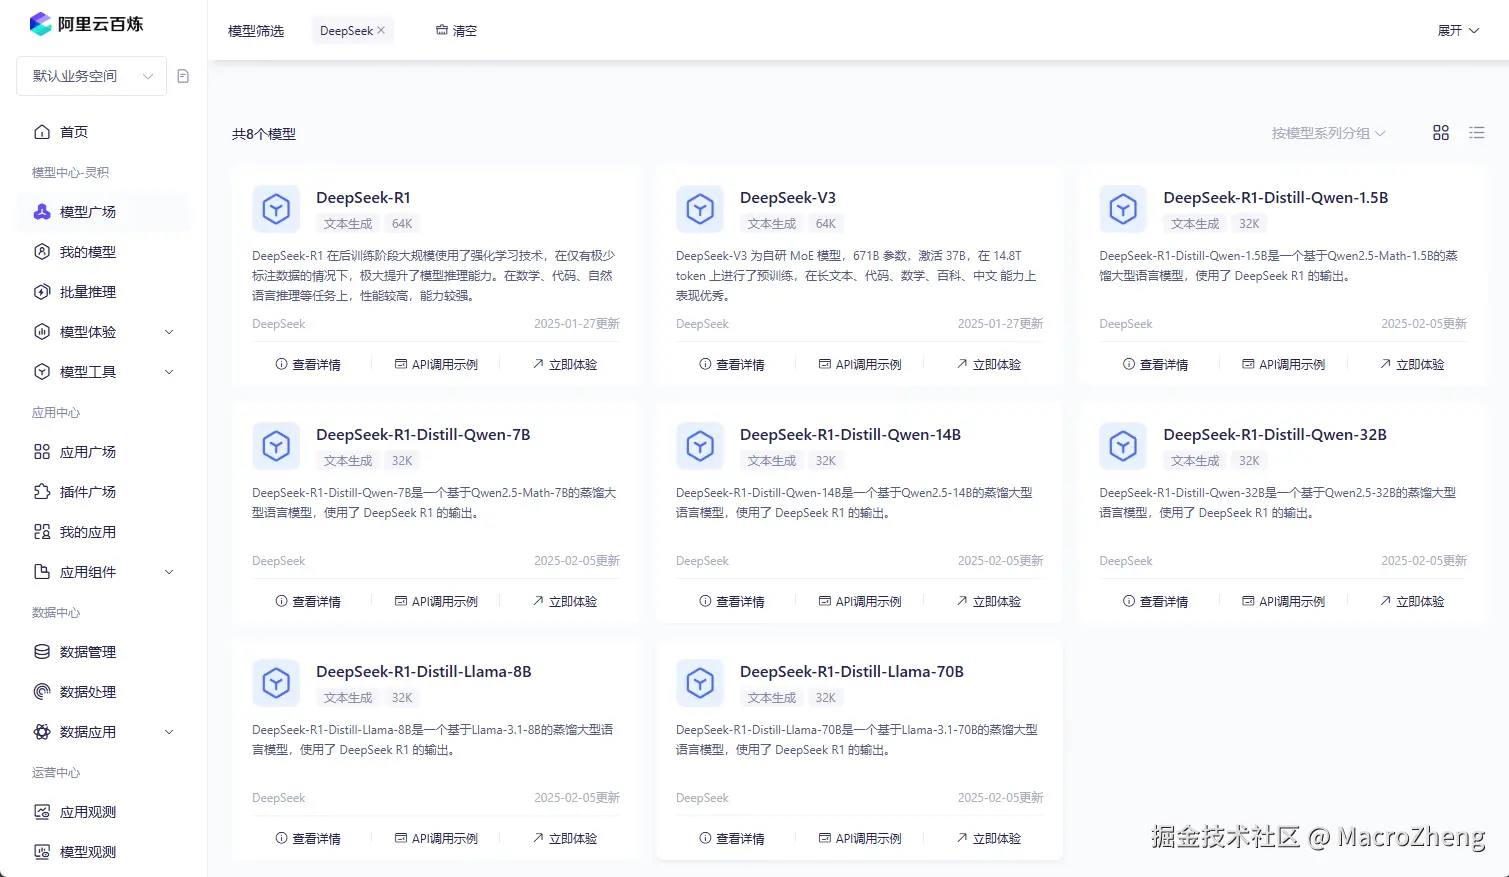The height and width of the screenshot is (877, 1509).
Task: Click the 模型广场 sidebar icon
Action: 42,212
